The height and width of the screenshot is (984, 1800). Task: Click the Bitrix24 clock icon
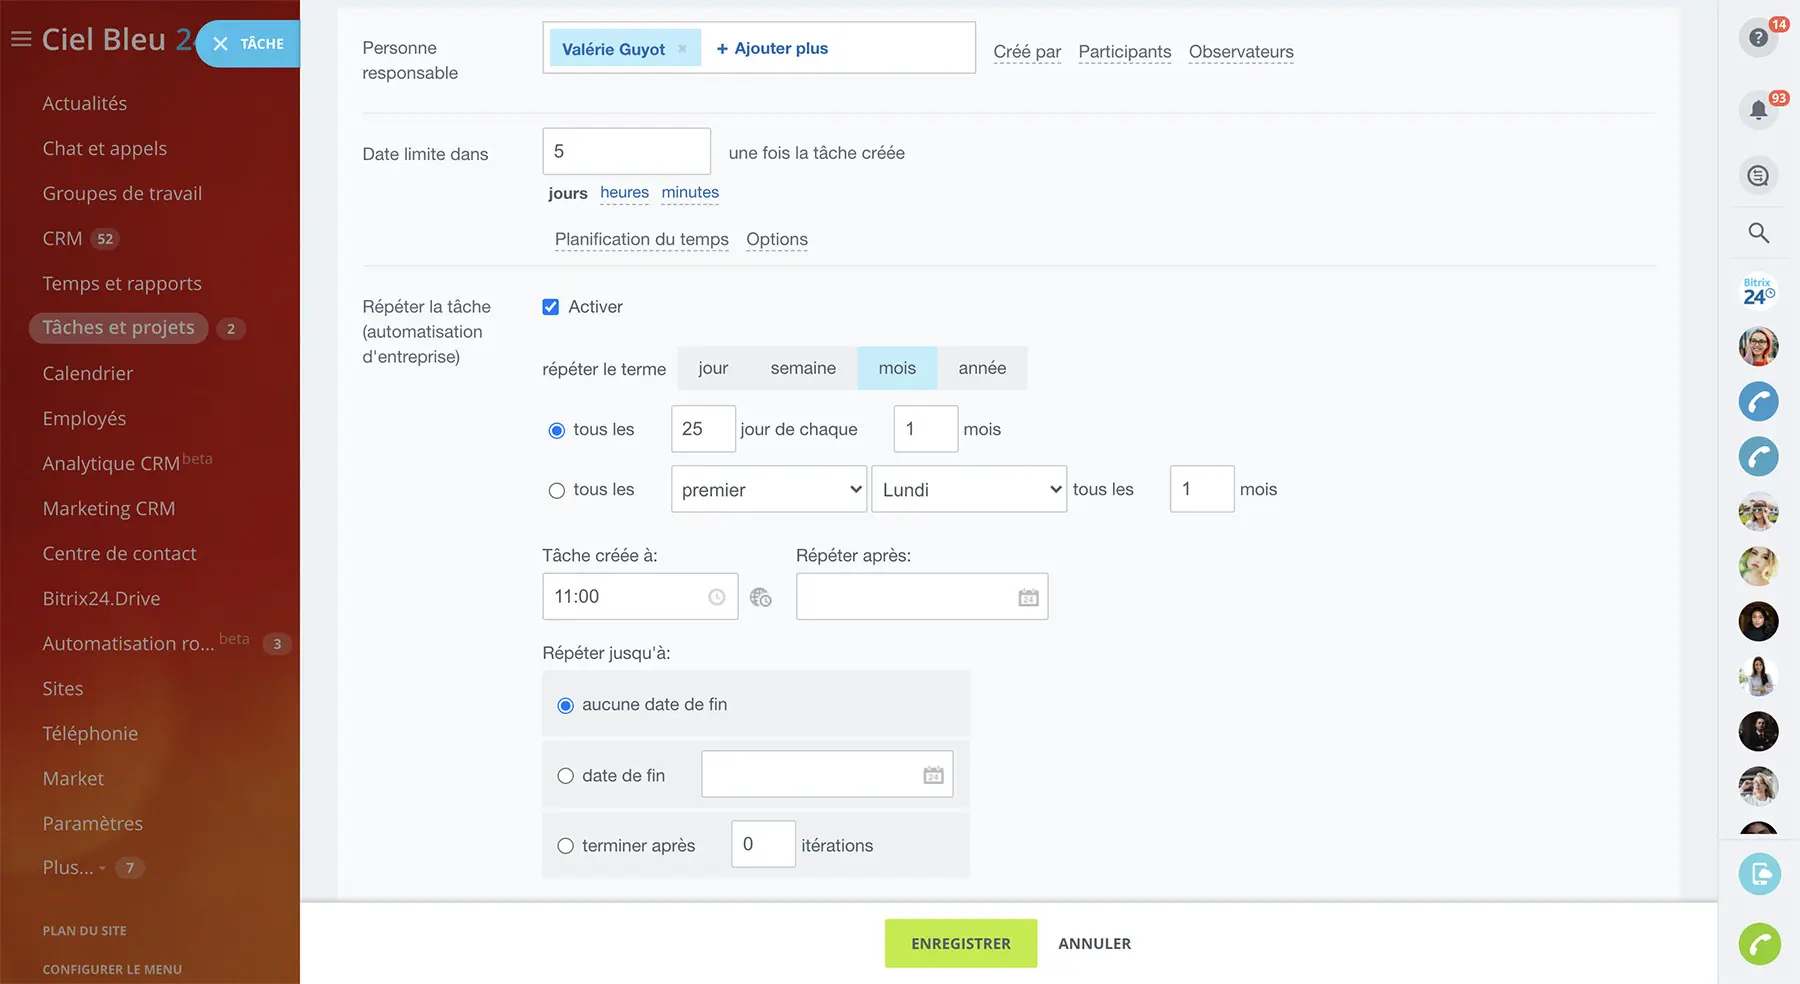(x=1758, y=292)
